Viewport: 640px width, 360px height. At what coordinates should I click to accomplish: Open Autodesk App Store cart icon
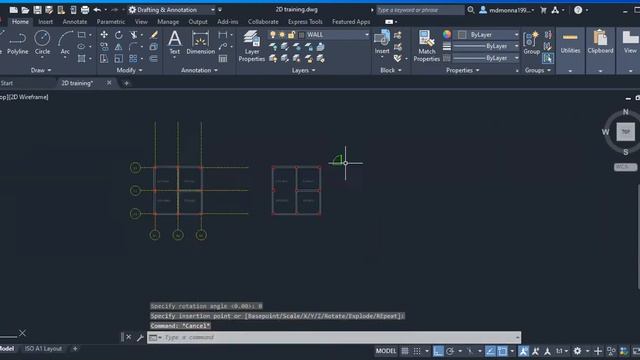point(543,10)
